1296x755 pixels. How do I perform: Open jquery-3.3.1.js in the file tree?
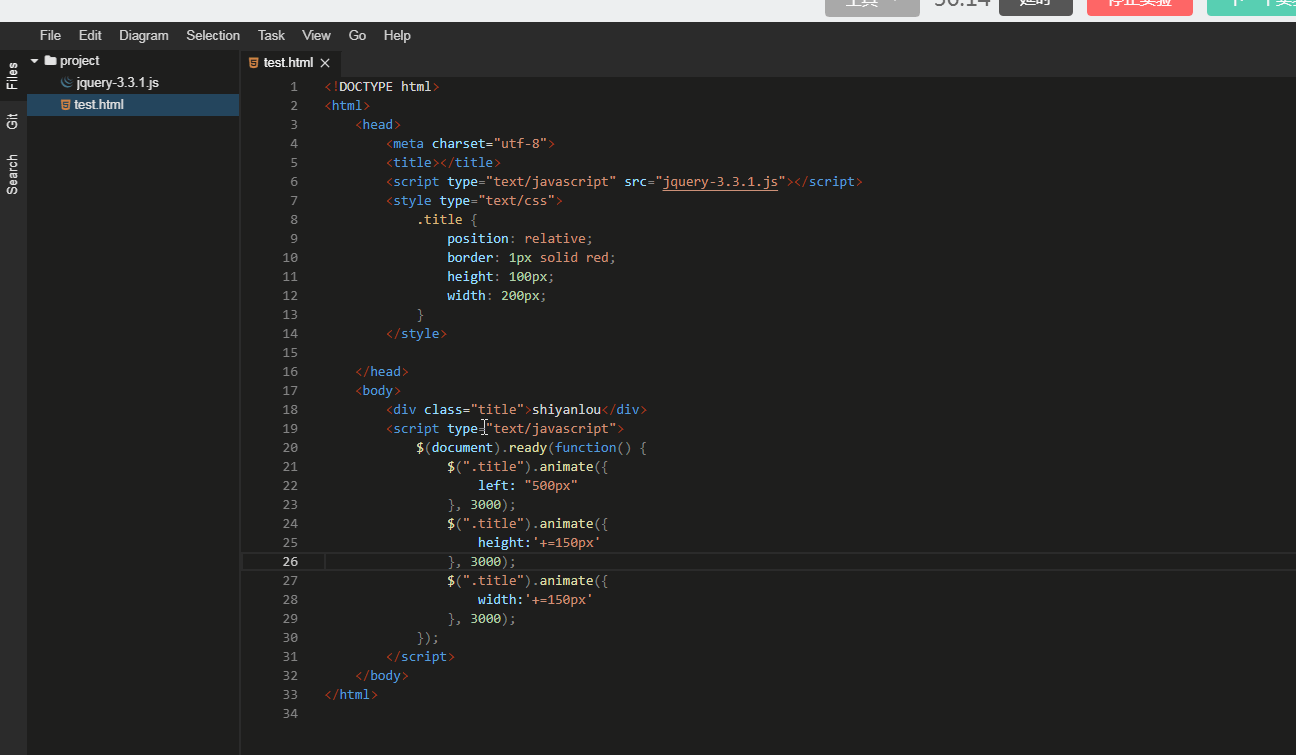(117, 83)
